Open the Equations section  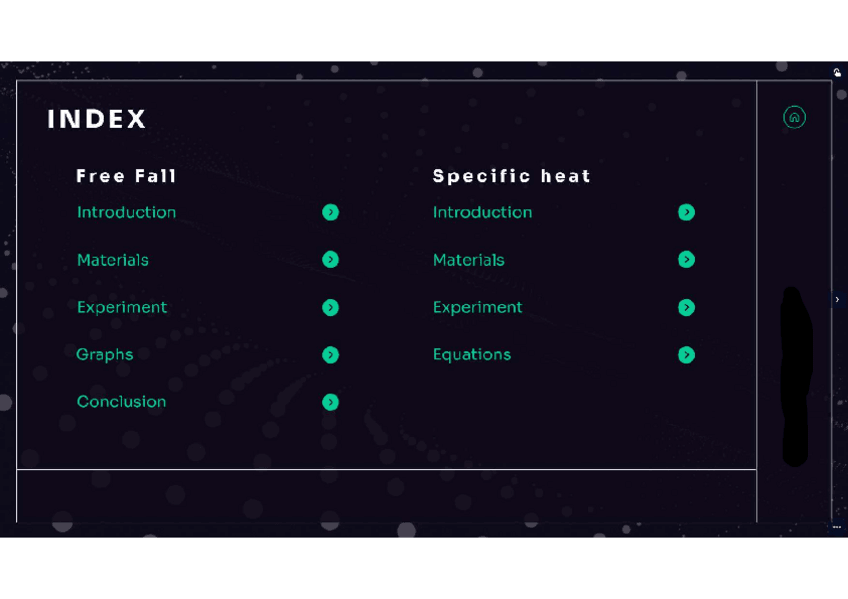(x=471, y=354)
